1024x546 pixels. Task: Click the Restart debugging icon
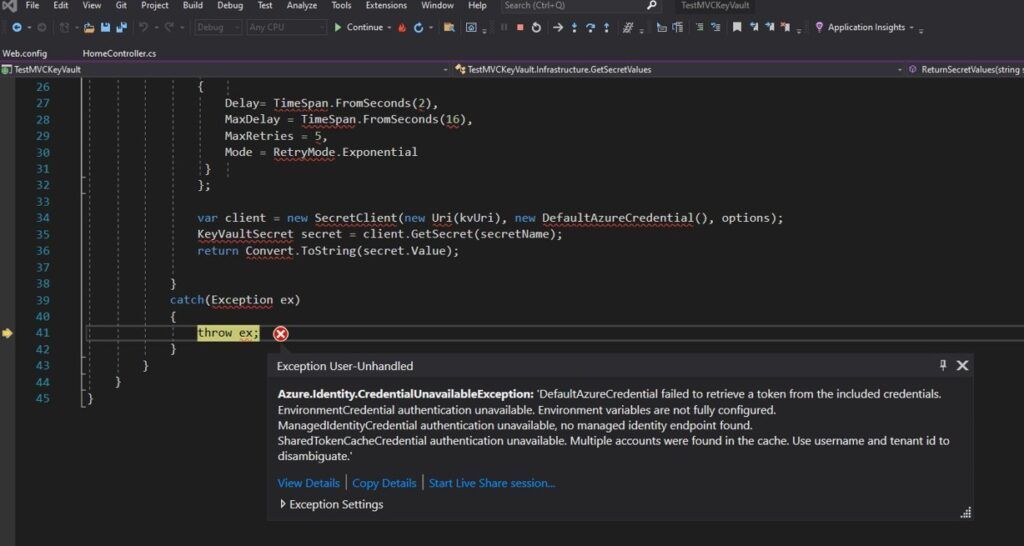(x=537, y=27)
